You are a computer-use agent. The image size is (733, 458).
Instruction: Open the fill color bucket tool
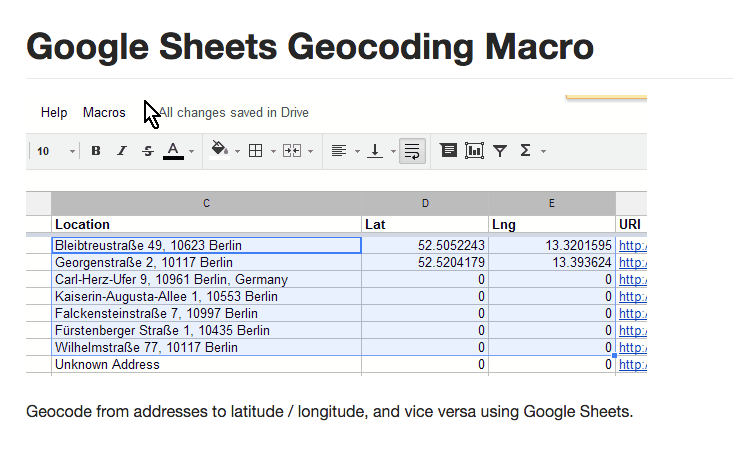point(219,150)
